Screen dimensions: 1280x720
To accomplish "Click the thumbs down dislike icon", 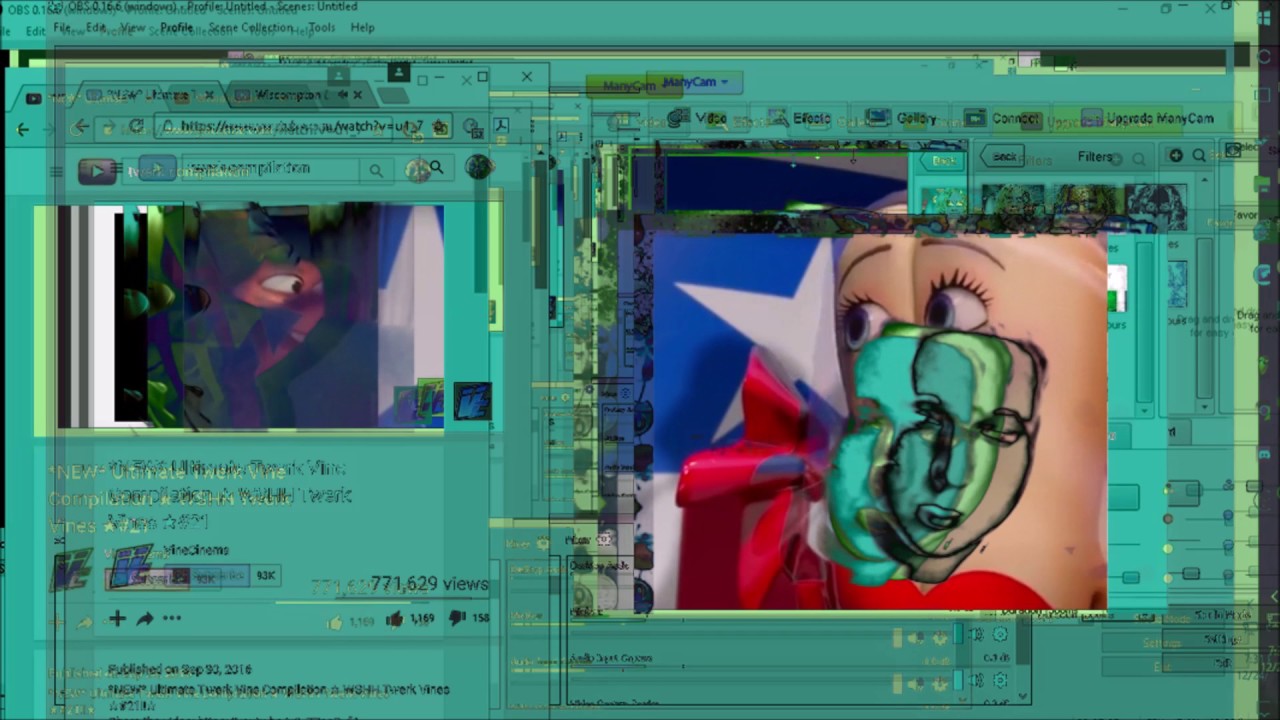I will tap(457, 619).
